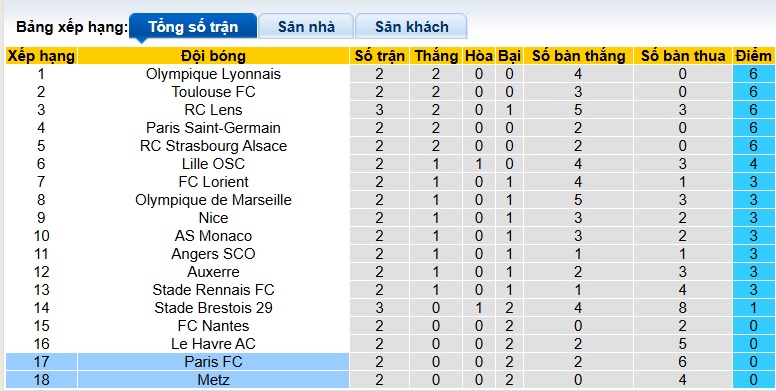
Task: Click the AS Monaco team name
Action: pyautogui.click(x=213, y=236)
